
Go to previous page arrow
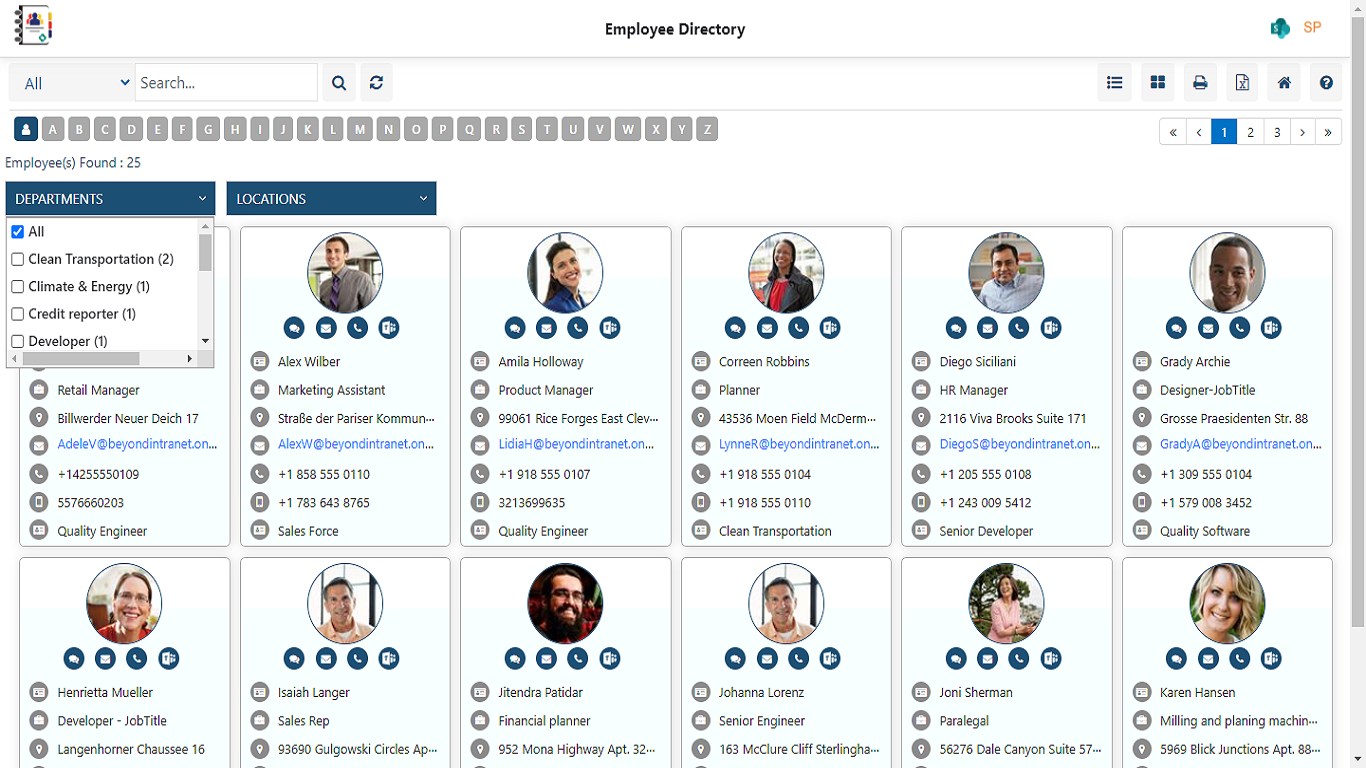(x=1198, y=132)
